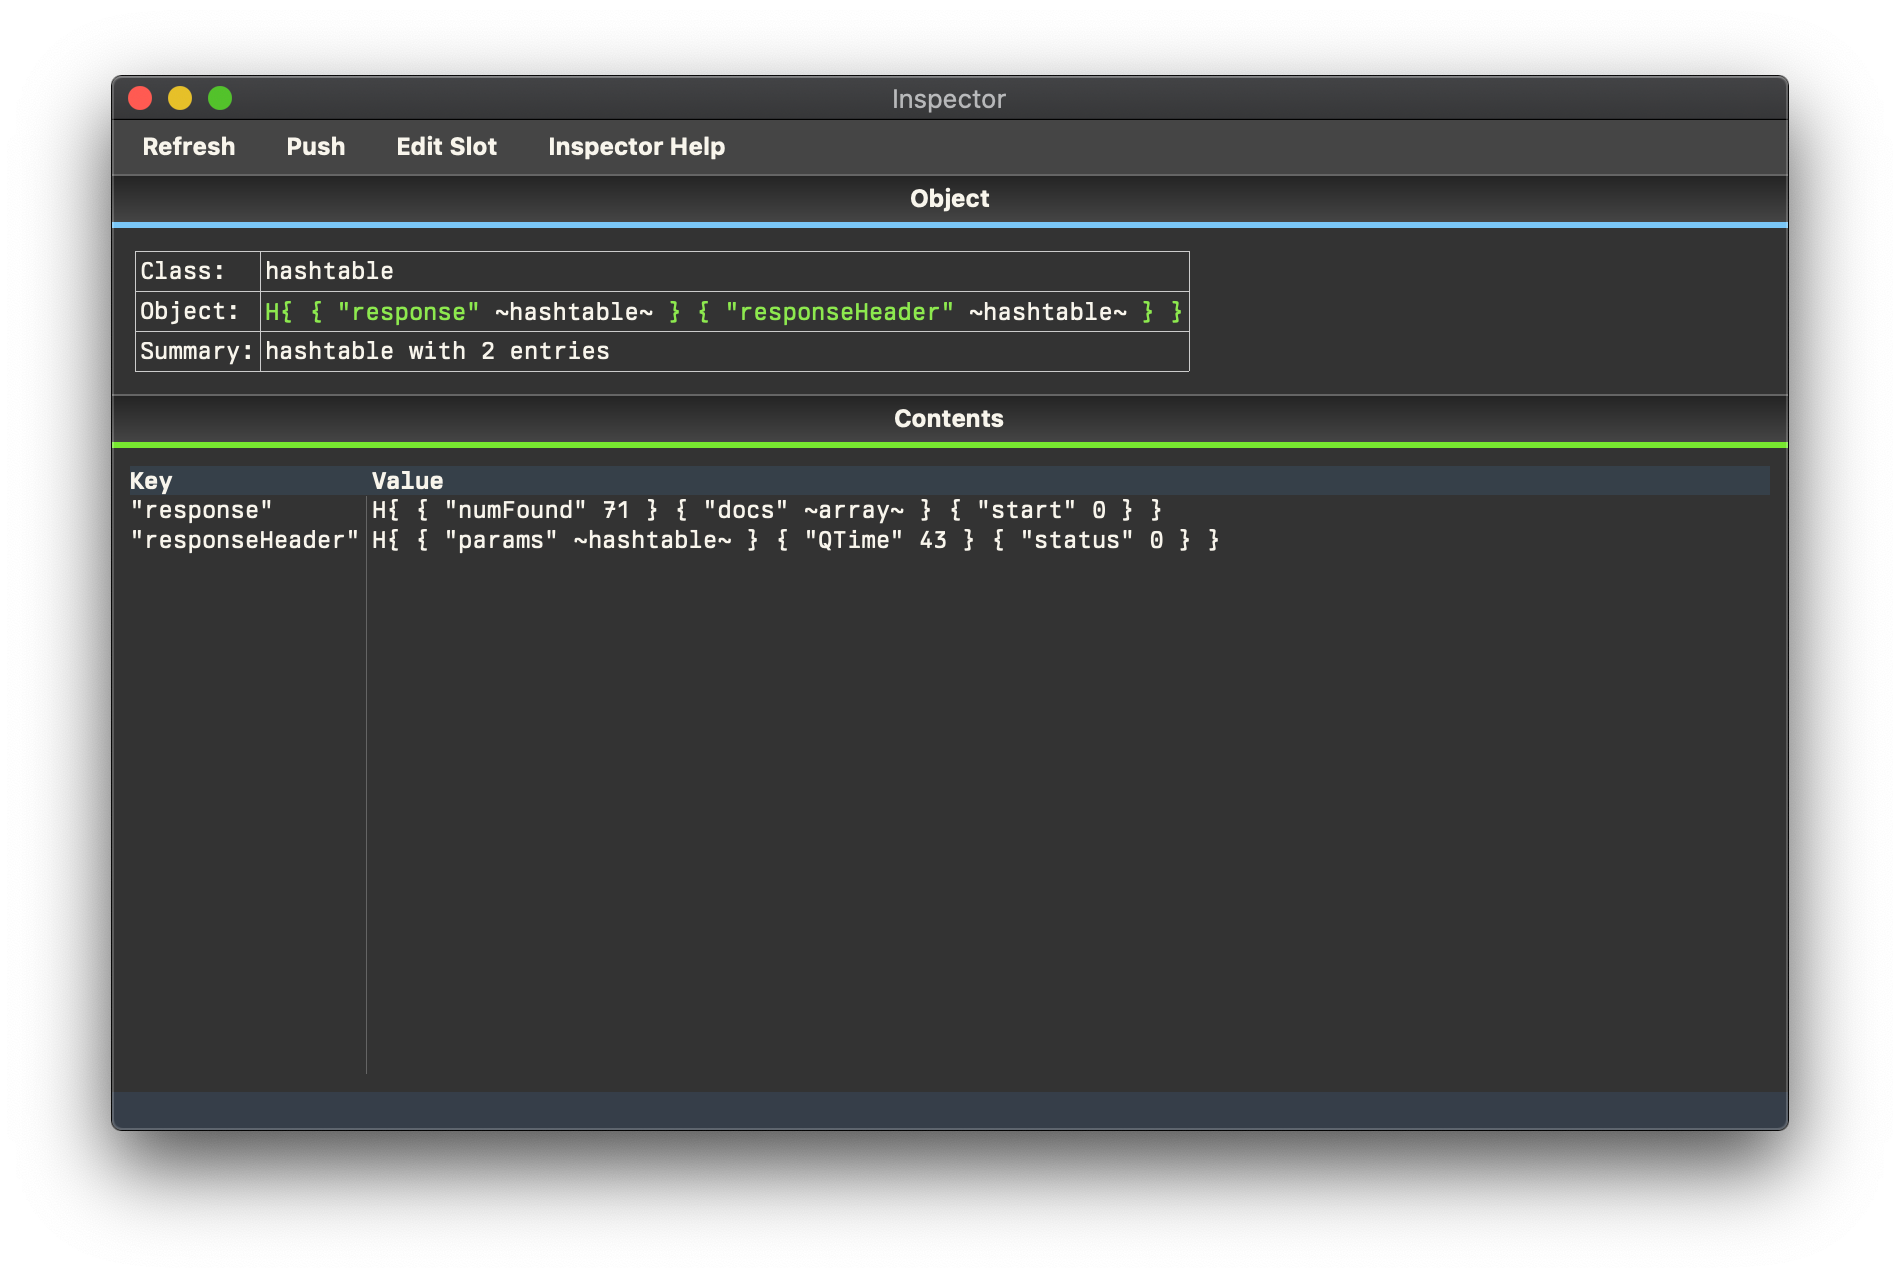Click the Refresh toolbar button
Viewport: 1900px width, 1278px height.
[x=189, y=147]
